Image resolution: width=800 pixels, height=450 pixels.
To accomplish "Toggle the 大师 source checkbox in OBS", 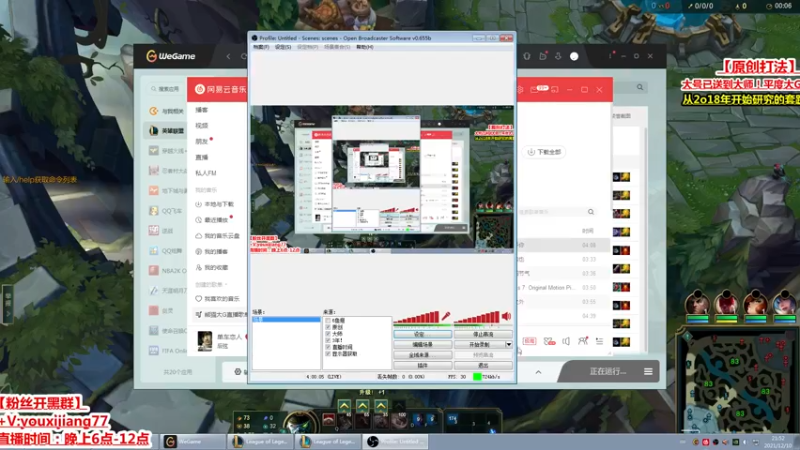I will pyautogui.click(x=328, y=334).
